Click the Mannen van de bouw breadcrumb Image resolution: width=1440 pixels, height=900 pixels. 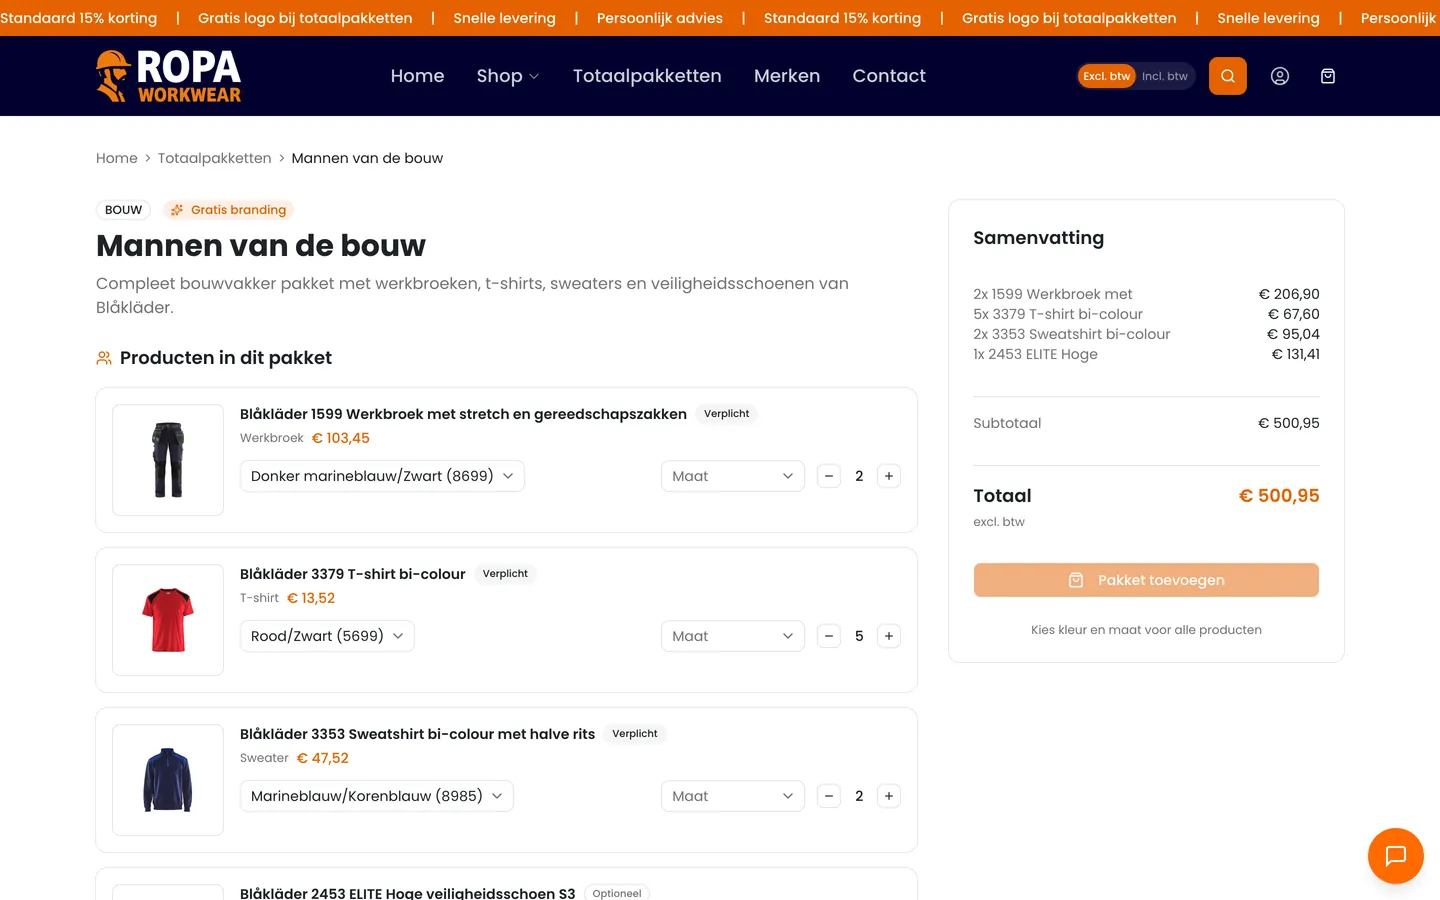367,158
